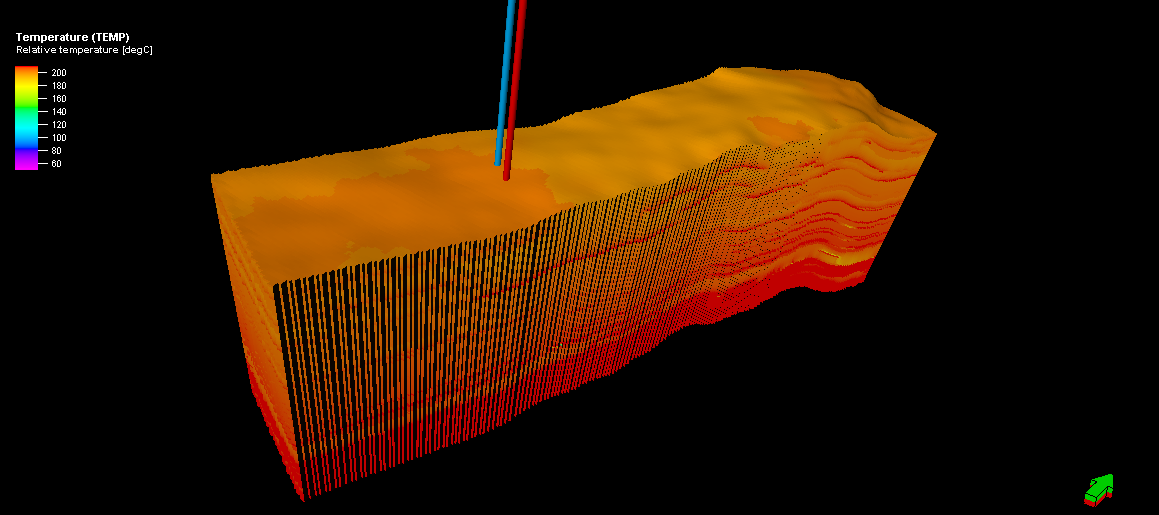
Task: Click the layered right end face of the model
Action: tap(880, 220)
